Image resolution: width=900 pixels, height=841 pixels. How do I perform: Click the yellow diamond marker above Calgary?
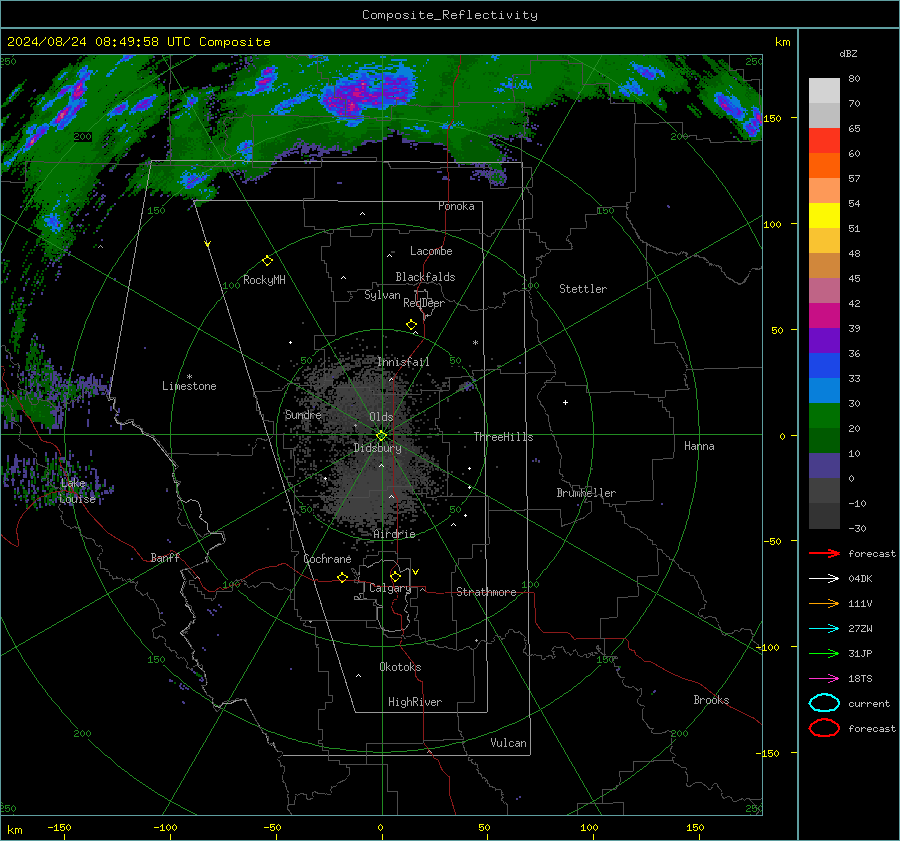click(395, 576)
